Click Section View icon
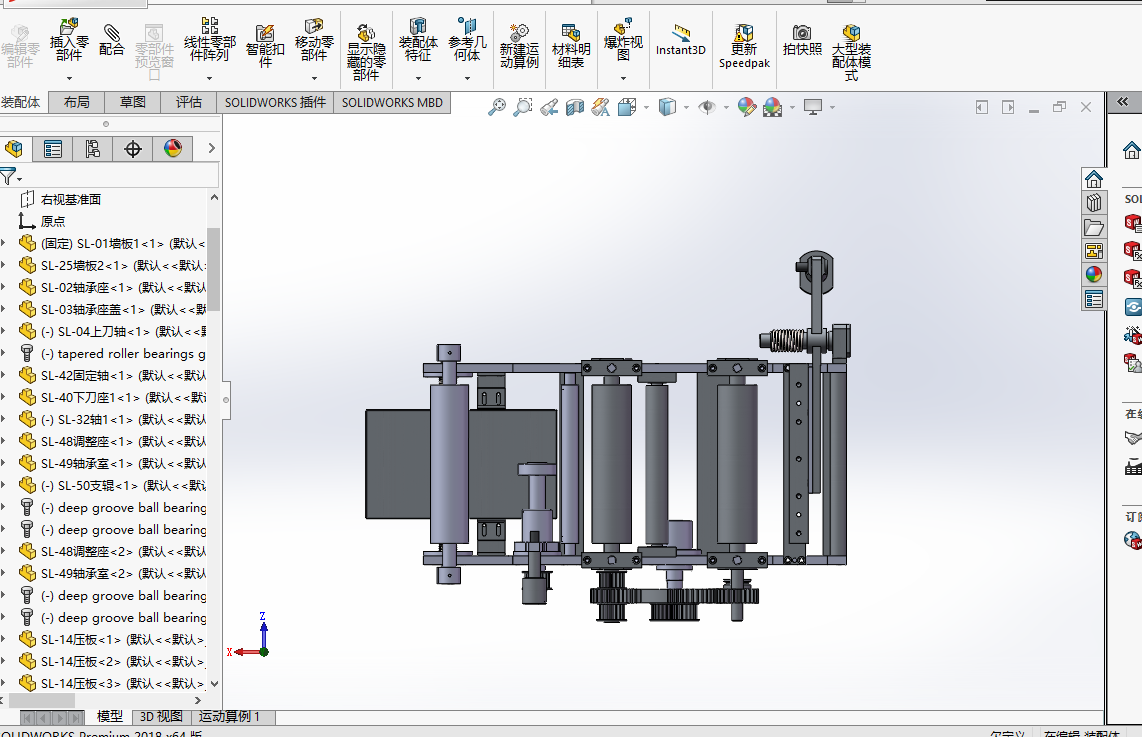The width and height of the screenshot is (1142, 737). coord(575,108)
